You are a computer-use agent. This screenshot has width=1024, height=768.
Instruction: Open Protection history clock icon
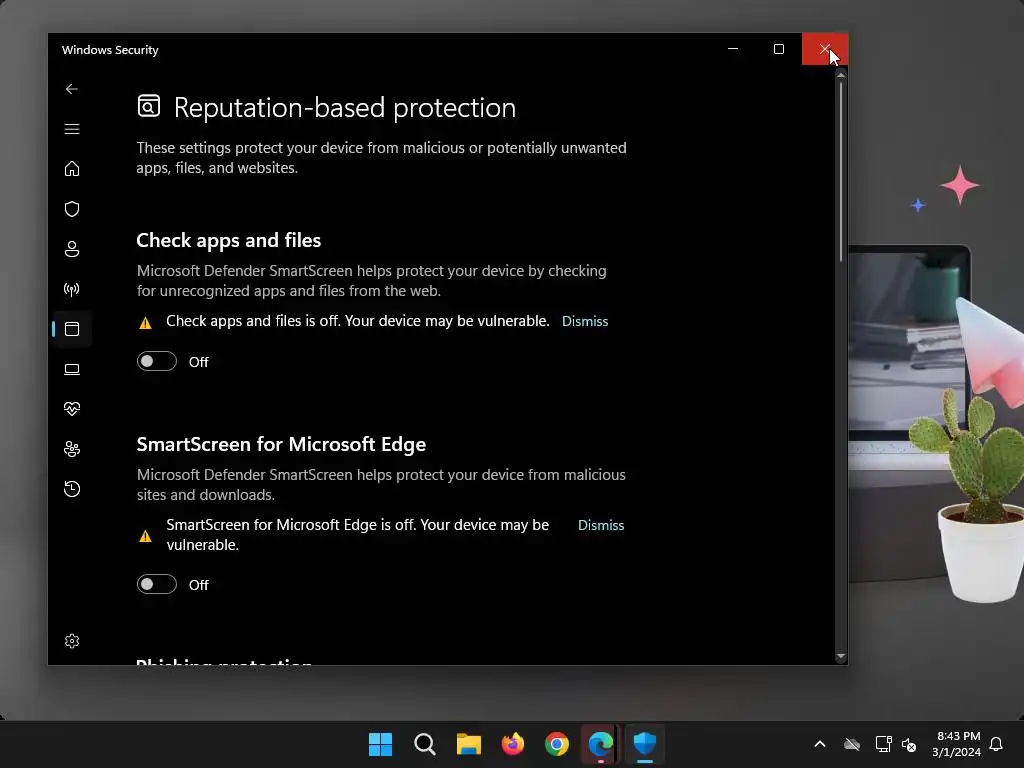click(72, 489)
